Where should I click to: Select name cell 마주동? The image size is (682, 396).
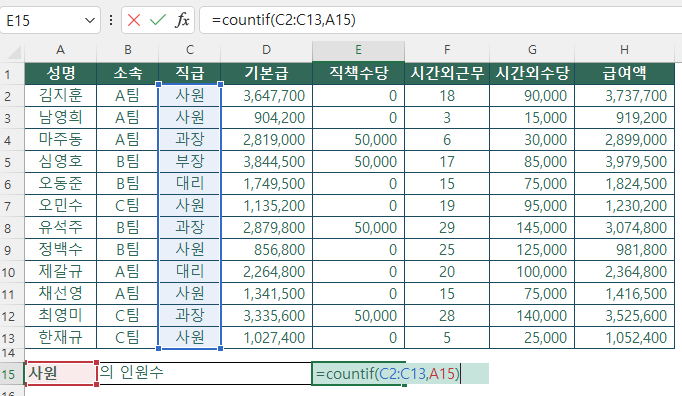[60, 140]
